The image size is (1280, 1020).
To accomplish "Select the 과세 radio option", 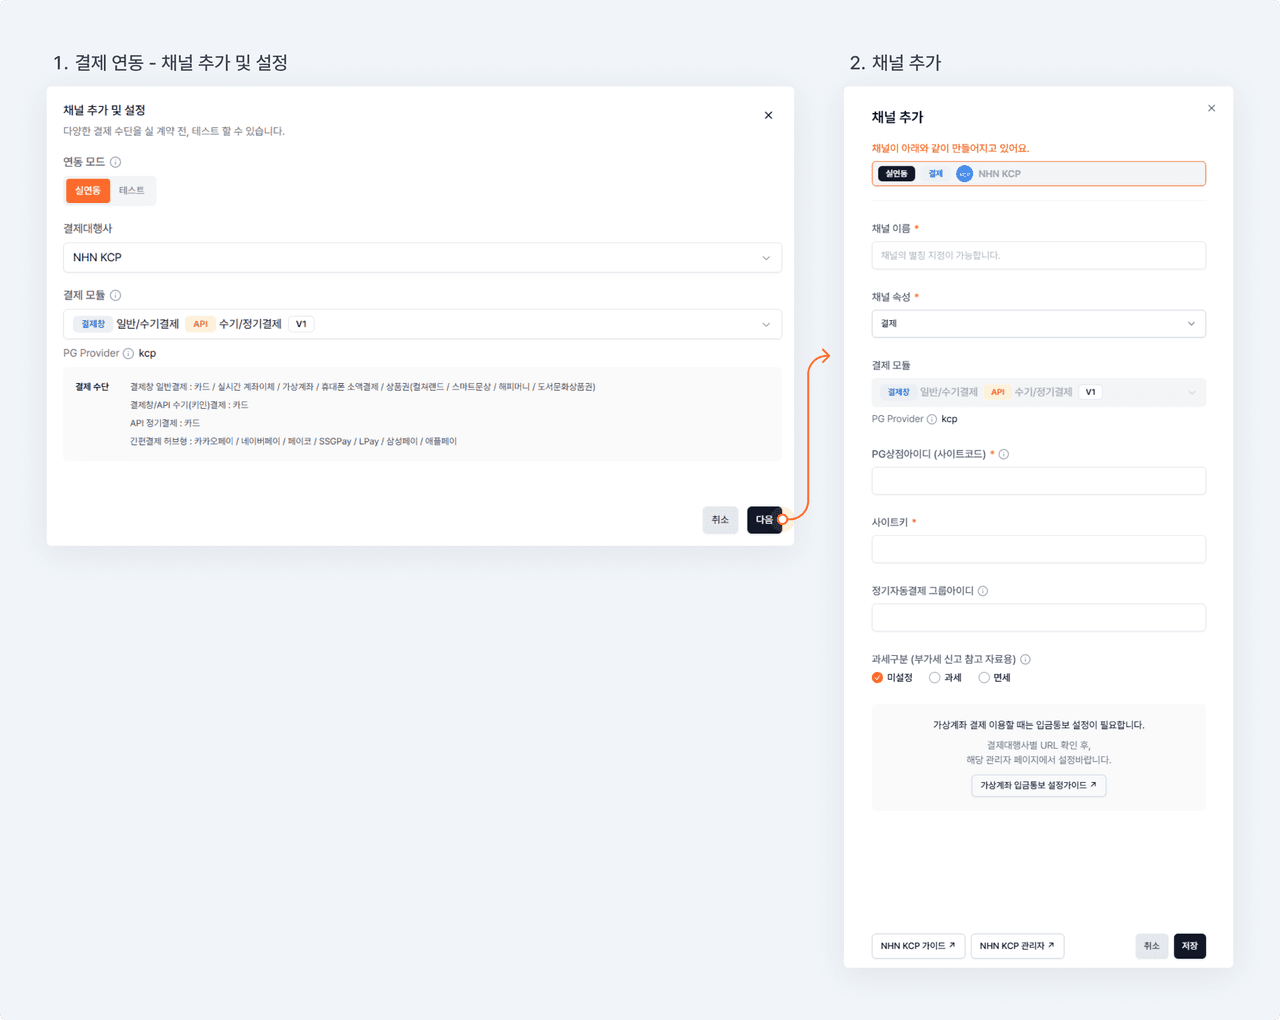I will tap(934, 678).
